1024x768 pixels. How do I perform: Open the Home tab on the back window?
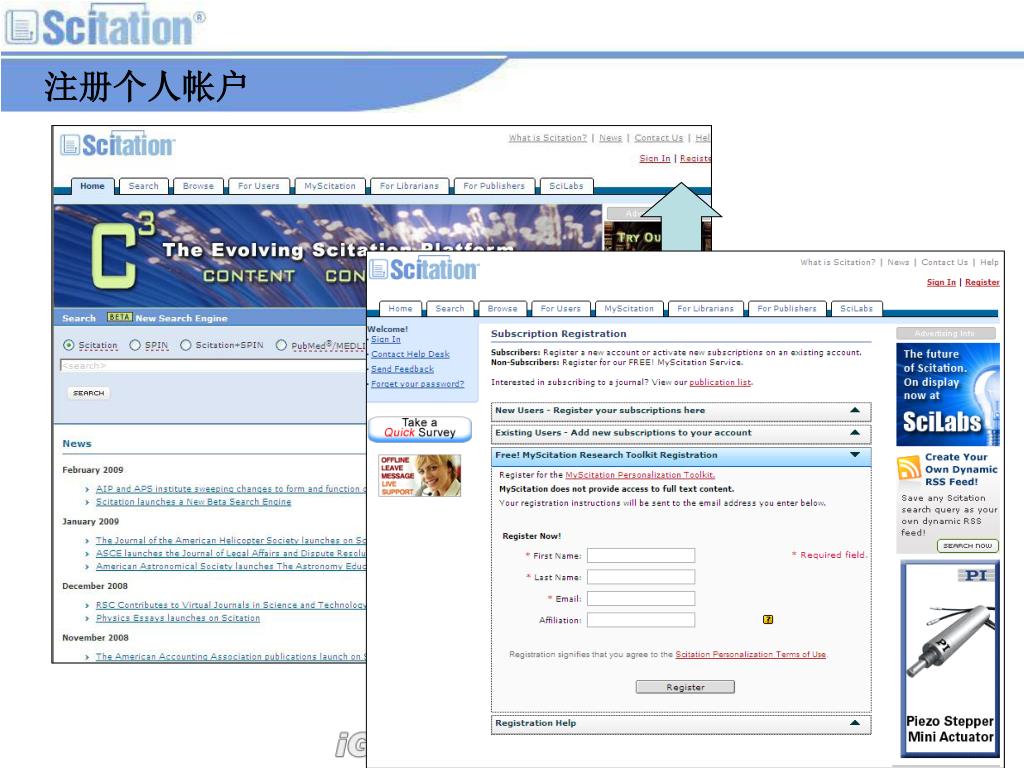pyautogui.click(x=92, y=186)
